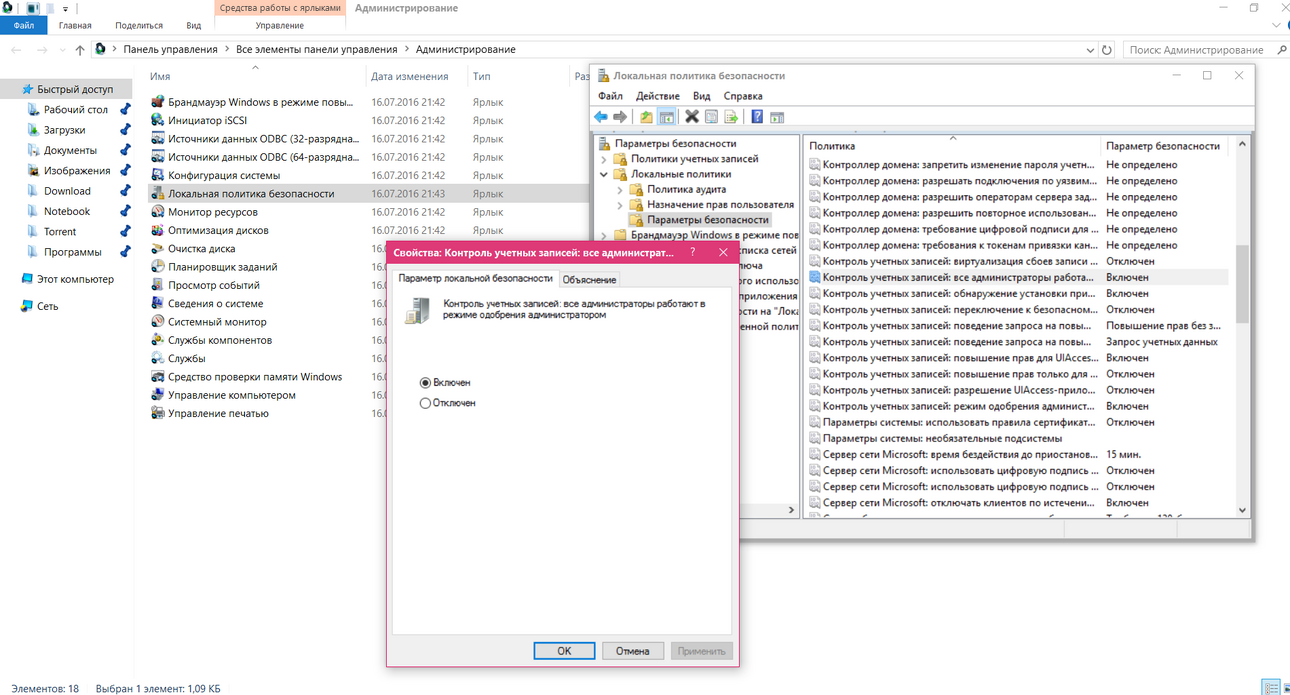This screenshot has height=695, width=1290.
Task: Click the This PC icon in Explorer sidebar
Action: pos(27,279)
